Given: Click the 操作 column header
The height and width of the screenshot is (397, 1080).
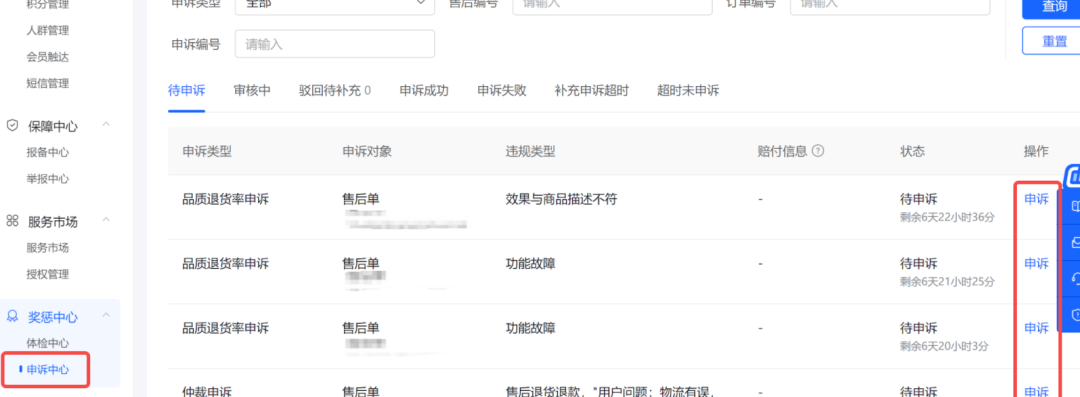Looking at the screenshot, I should point(1037,152).
